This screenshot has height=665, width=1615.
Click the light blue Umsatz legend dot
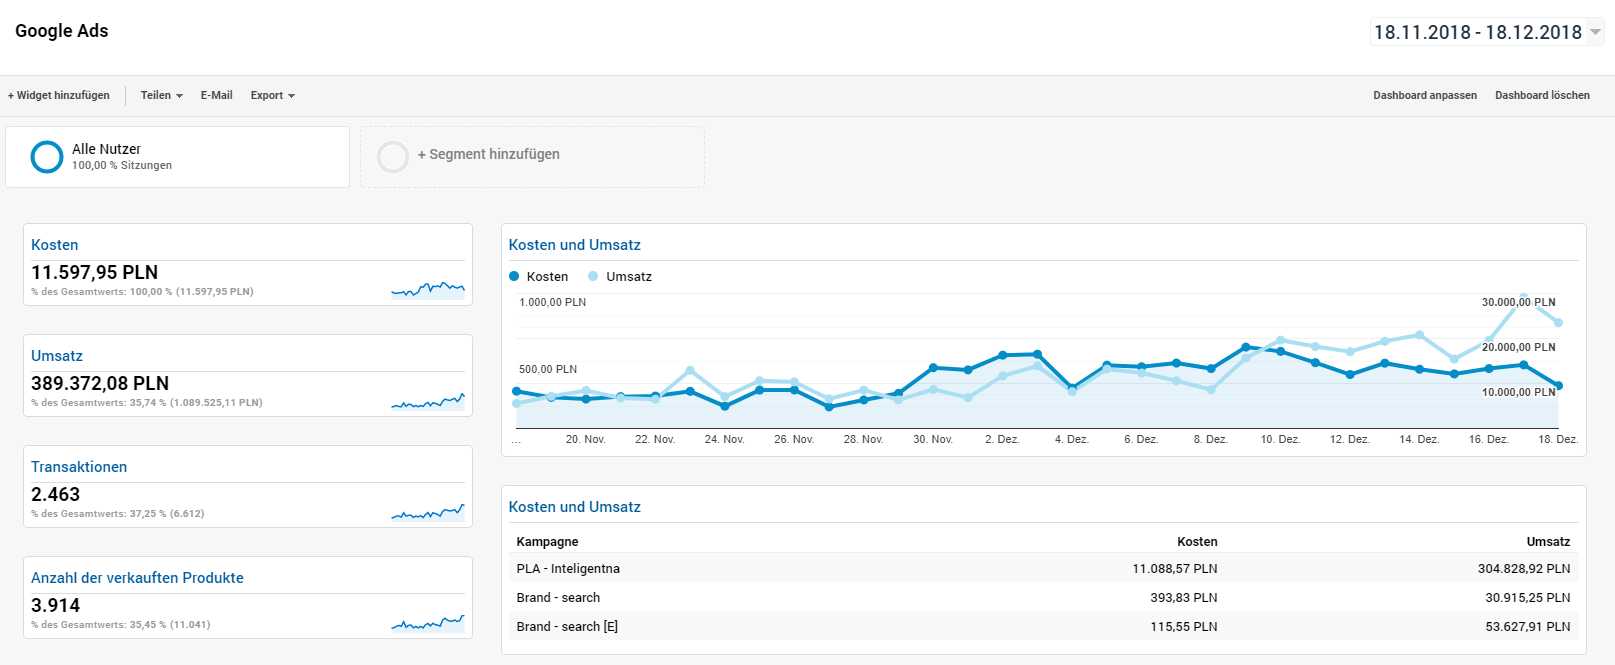coord(593,276)
